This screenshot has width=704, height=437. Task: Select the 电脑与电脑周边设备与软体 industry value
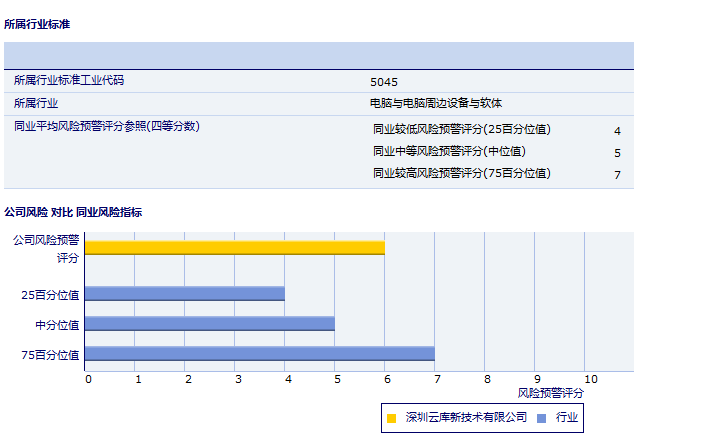coord(436,103)
